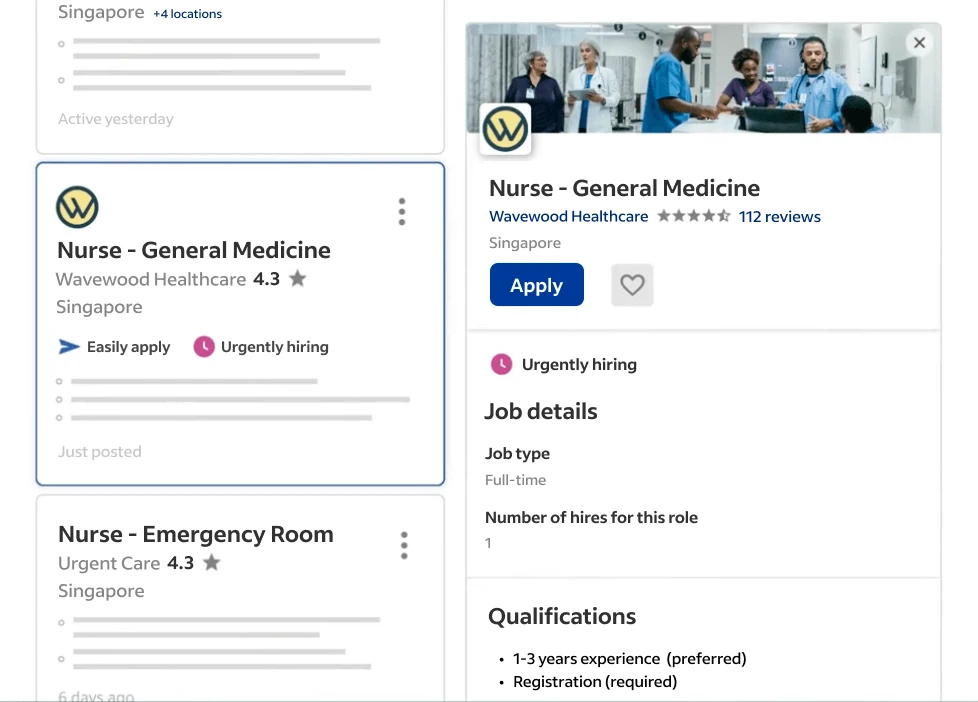The image size is (978, 702).
Task: Click the Urgently hiring clock icon on card
Action: 204,347
